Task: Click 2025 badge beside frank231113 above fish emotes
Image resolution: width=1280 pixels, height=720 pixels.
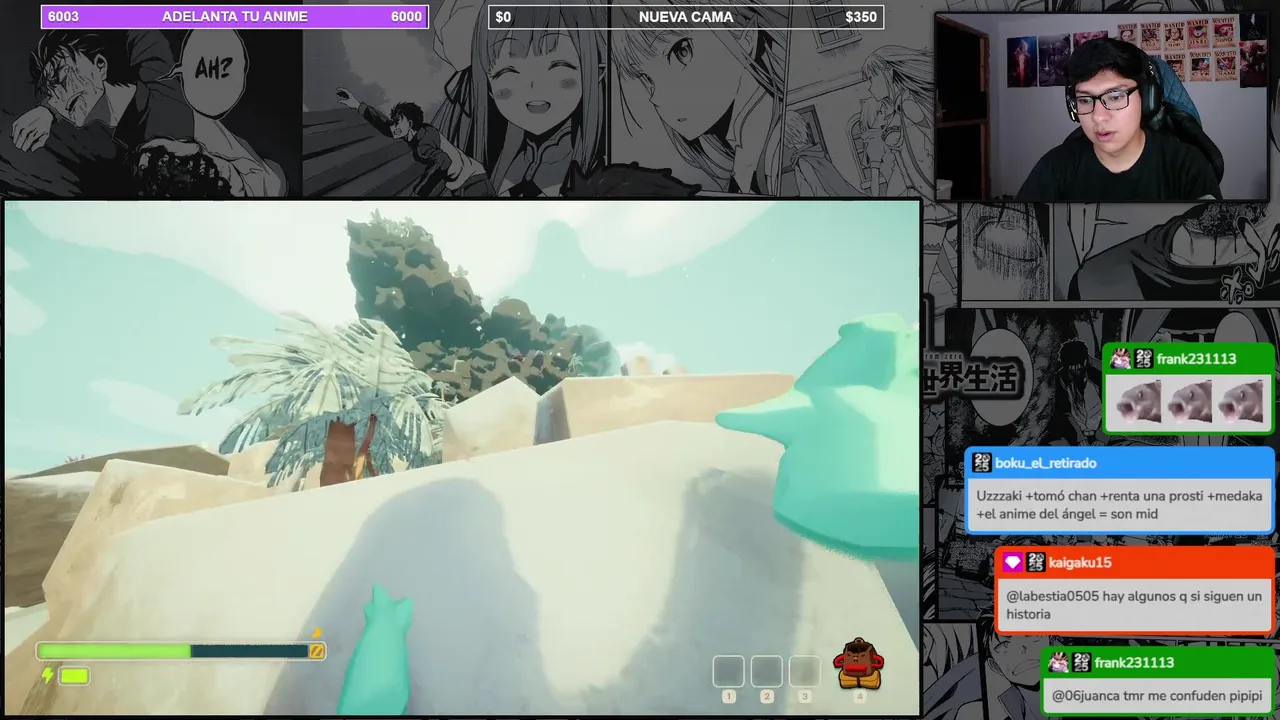Action: pos(1144,359)
